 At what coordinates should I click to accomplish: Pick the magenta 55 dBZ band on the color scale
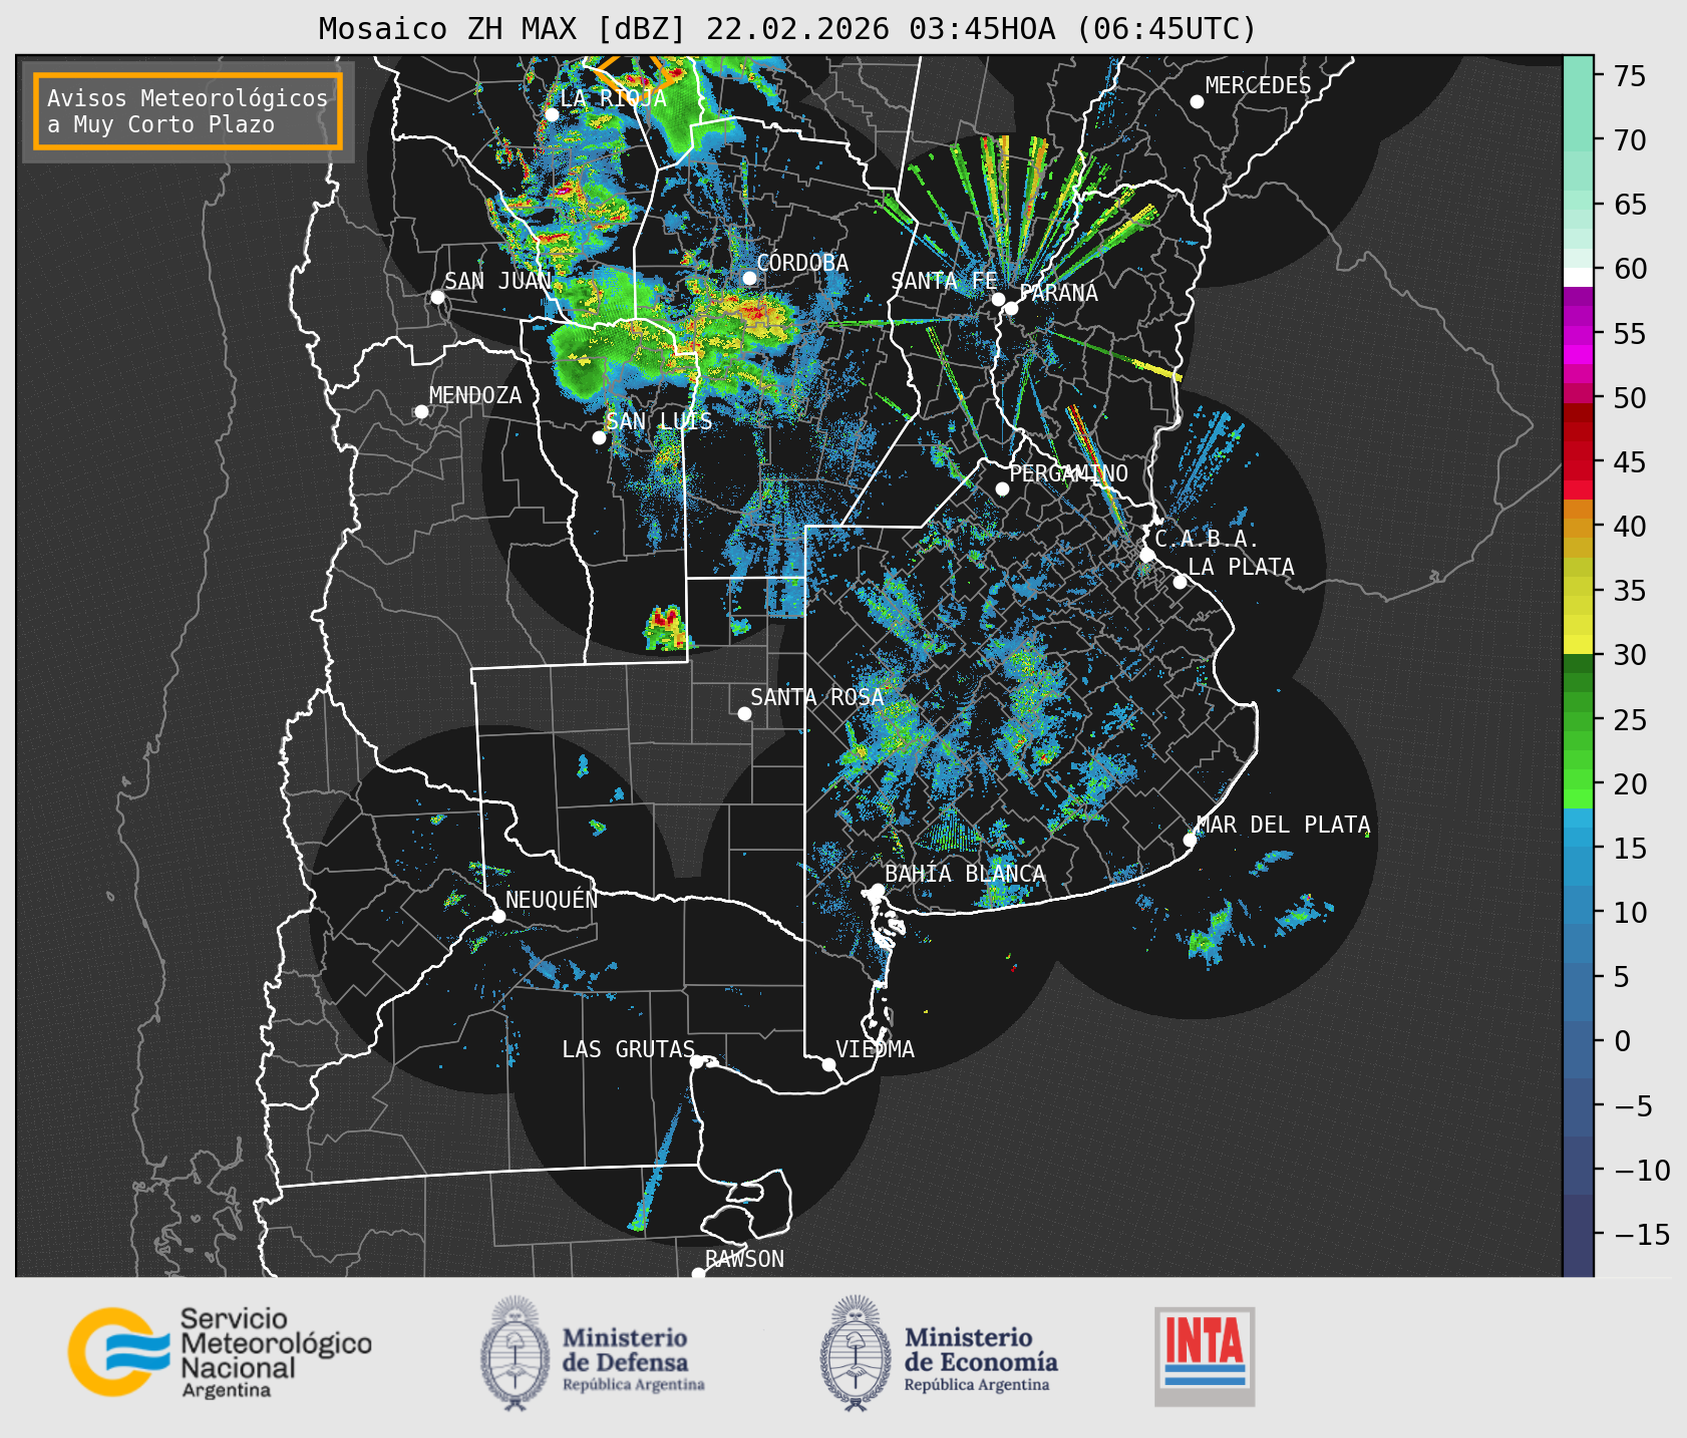(x=1578, y=336)
